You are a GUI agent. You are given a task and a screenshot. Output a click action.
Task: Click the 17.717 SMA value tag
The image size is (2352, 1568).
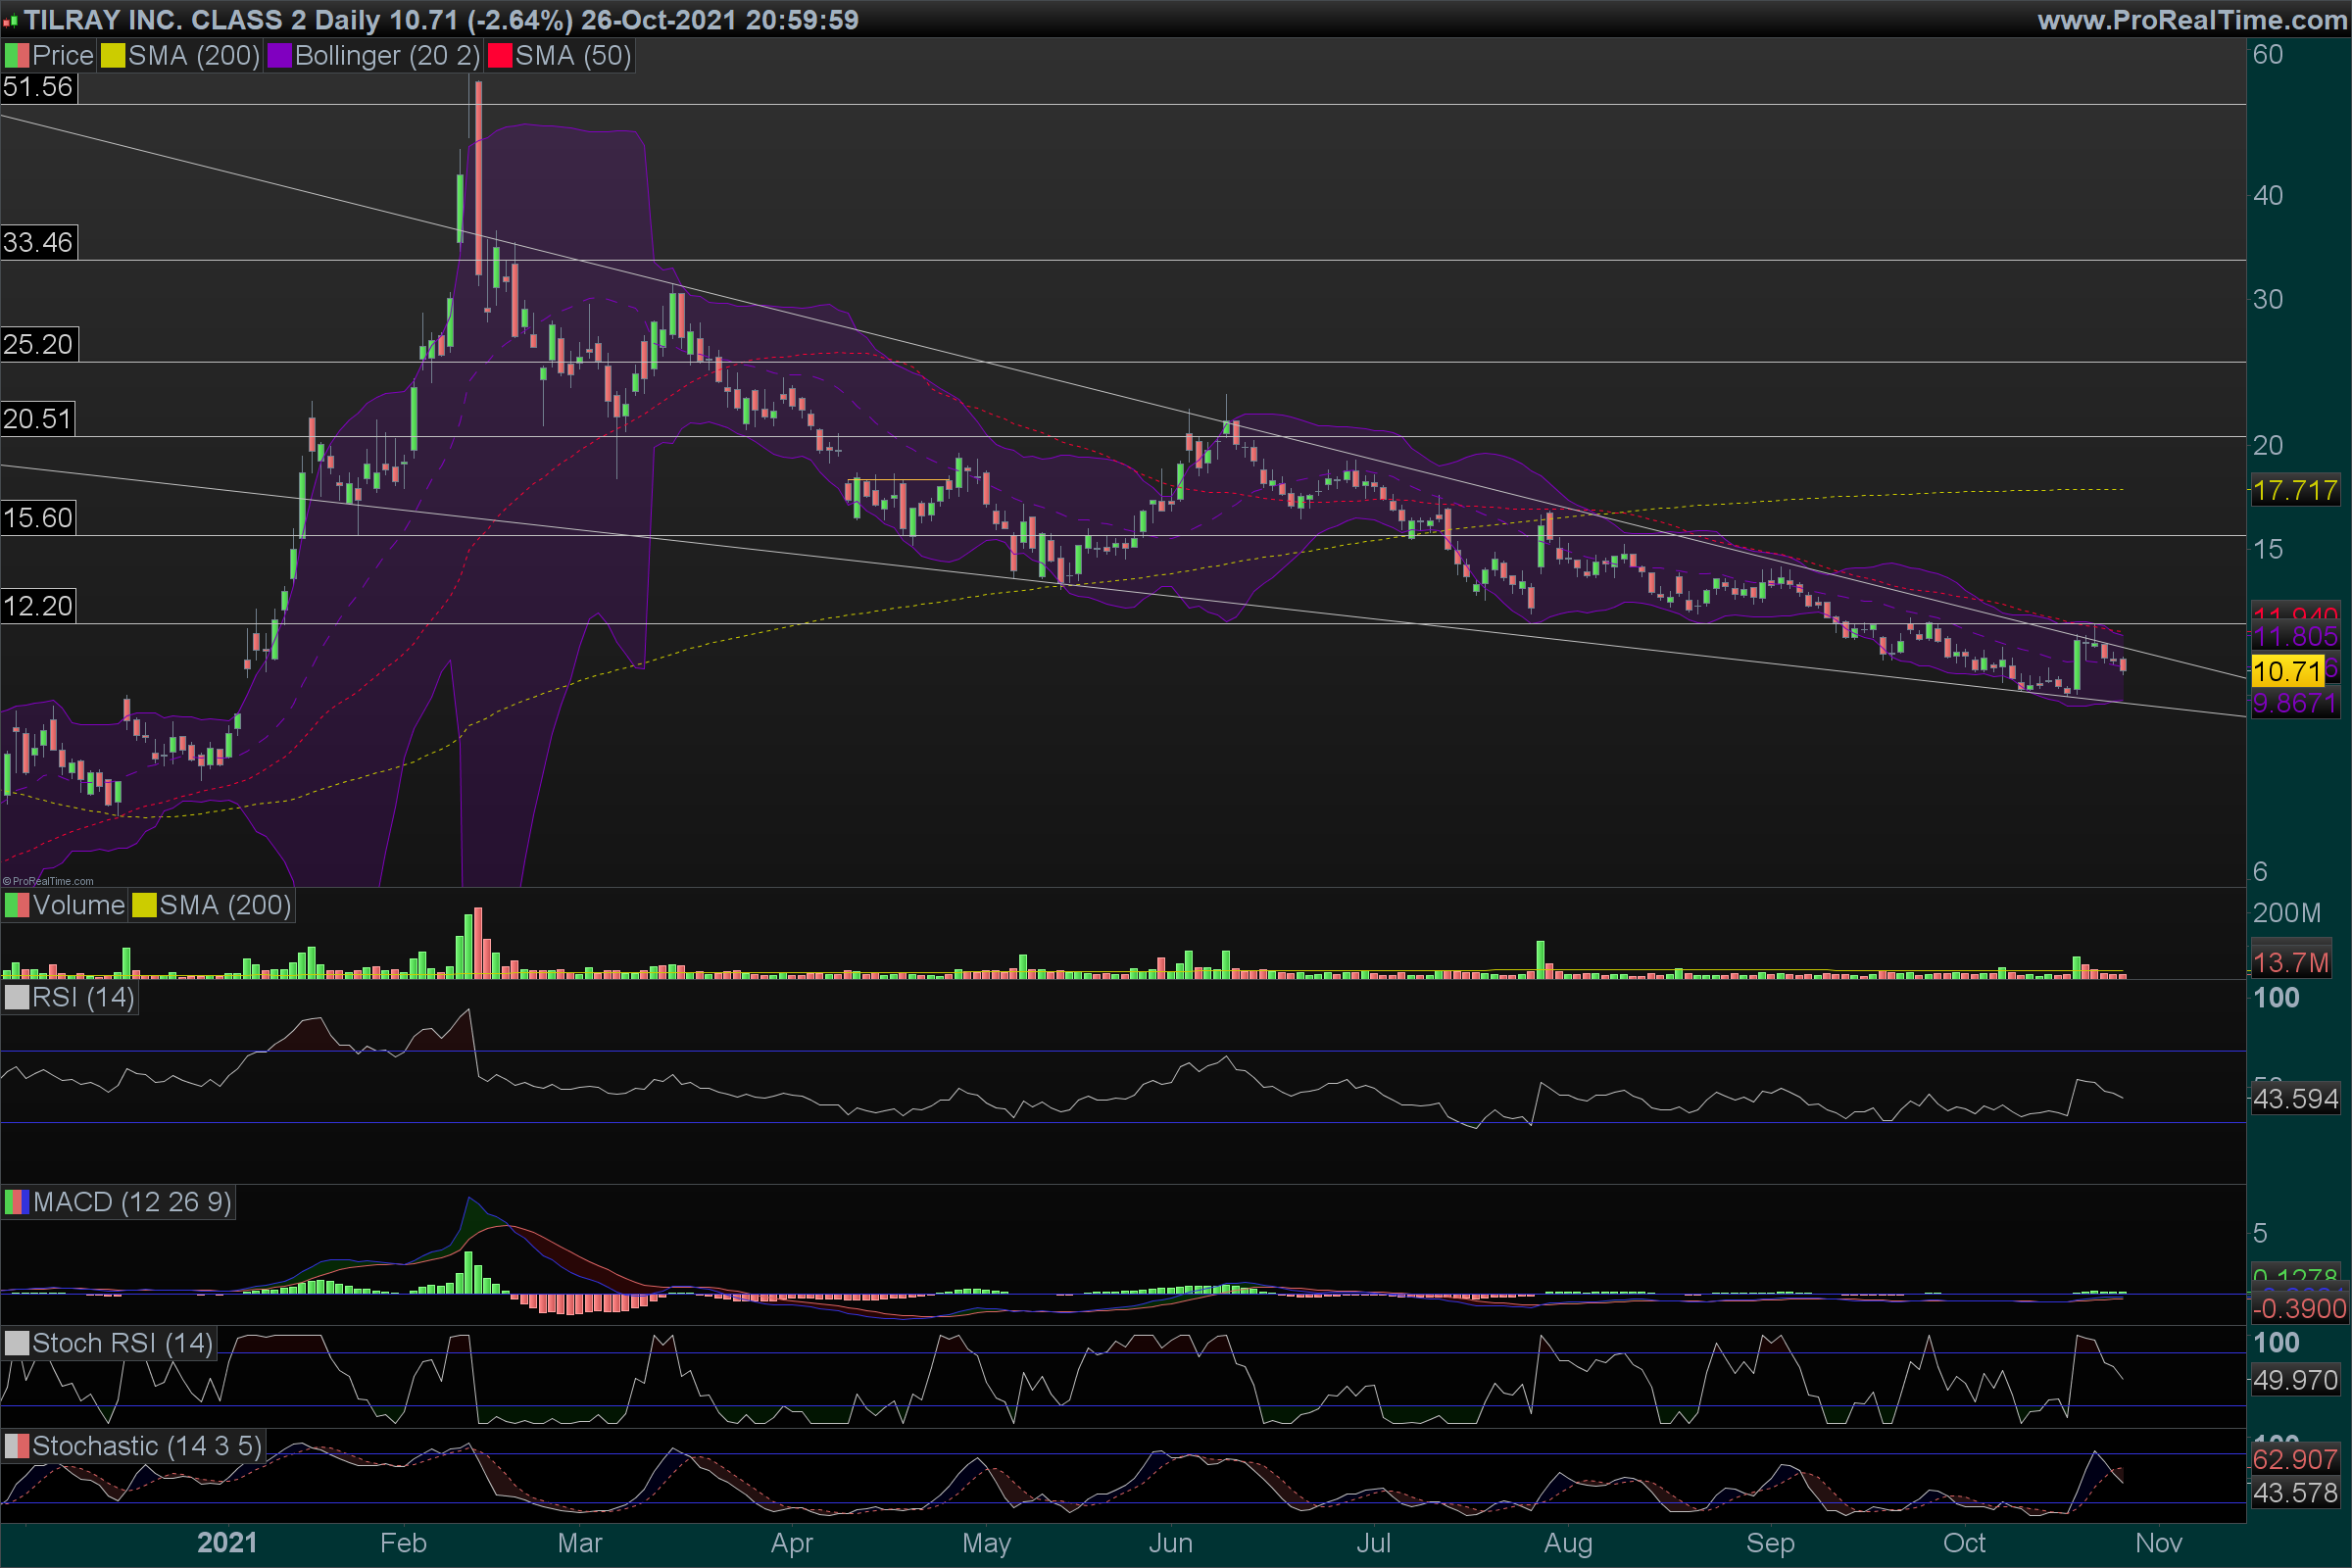[x=2294, y=491]
